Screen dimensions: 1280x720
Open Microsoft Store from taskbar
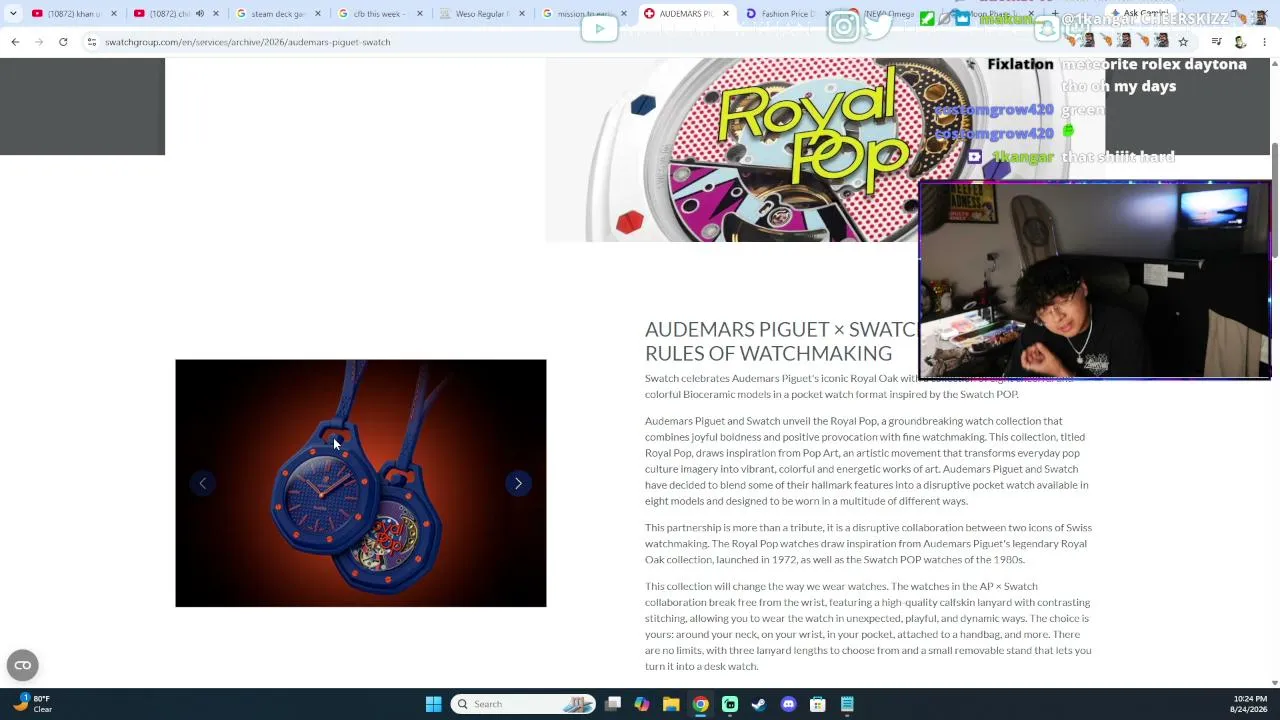tap(817, 704)
